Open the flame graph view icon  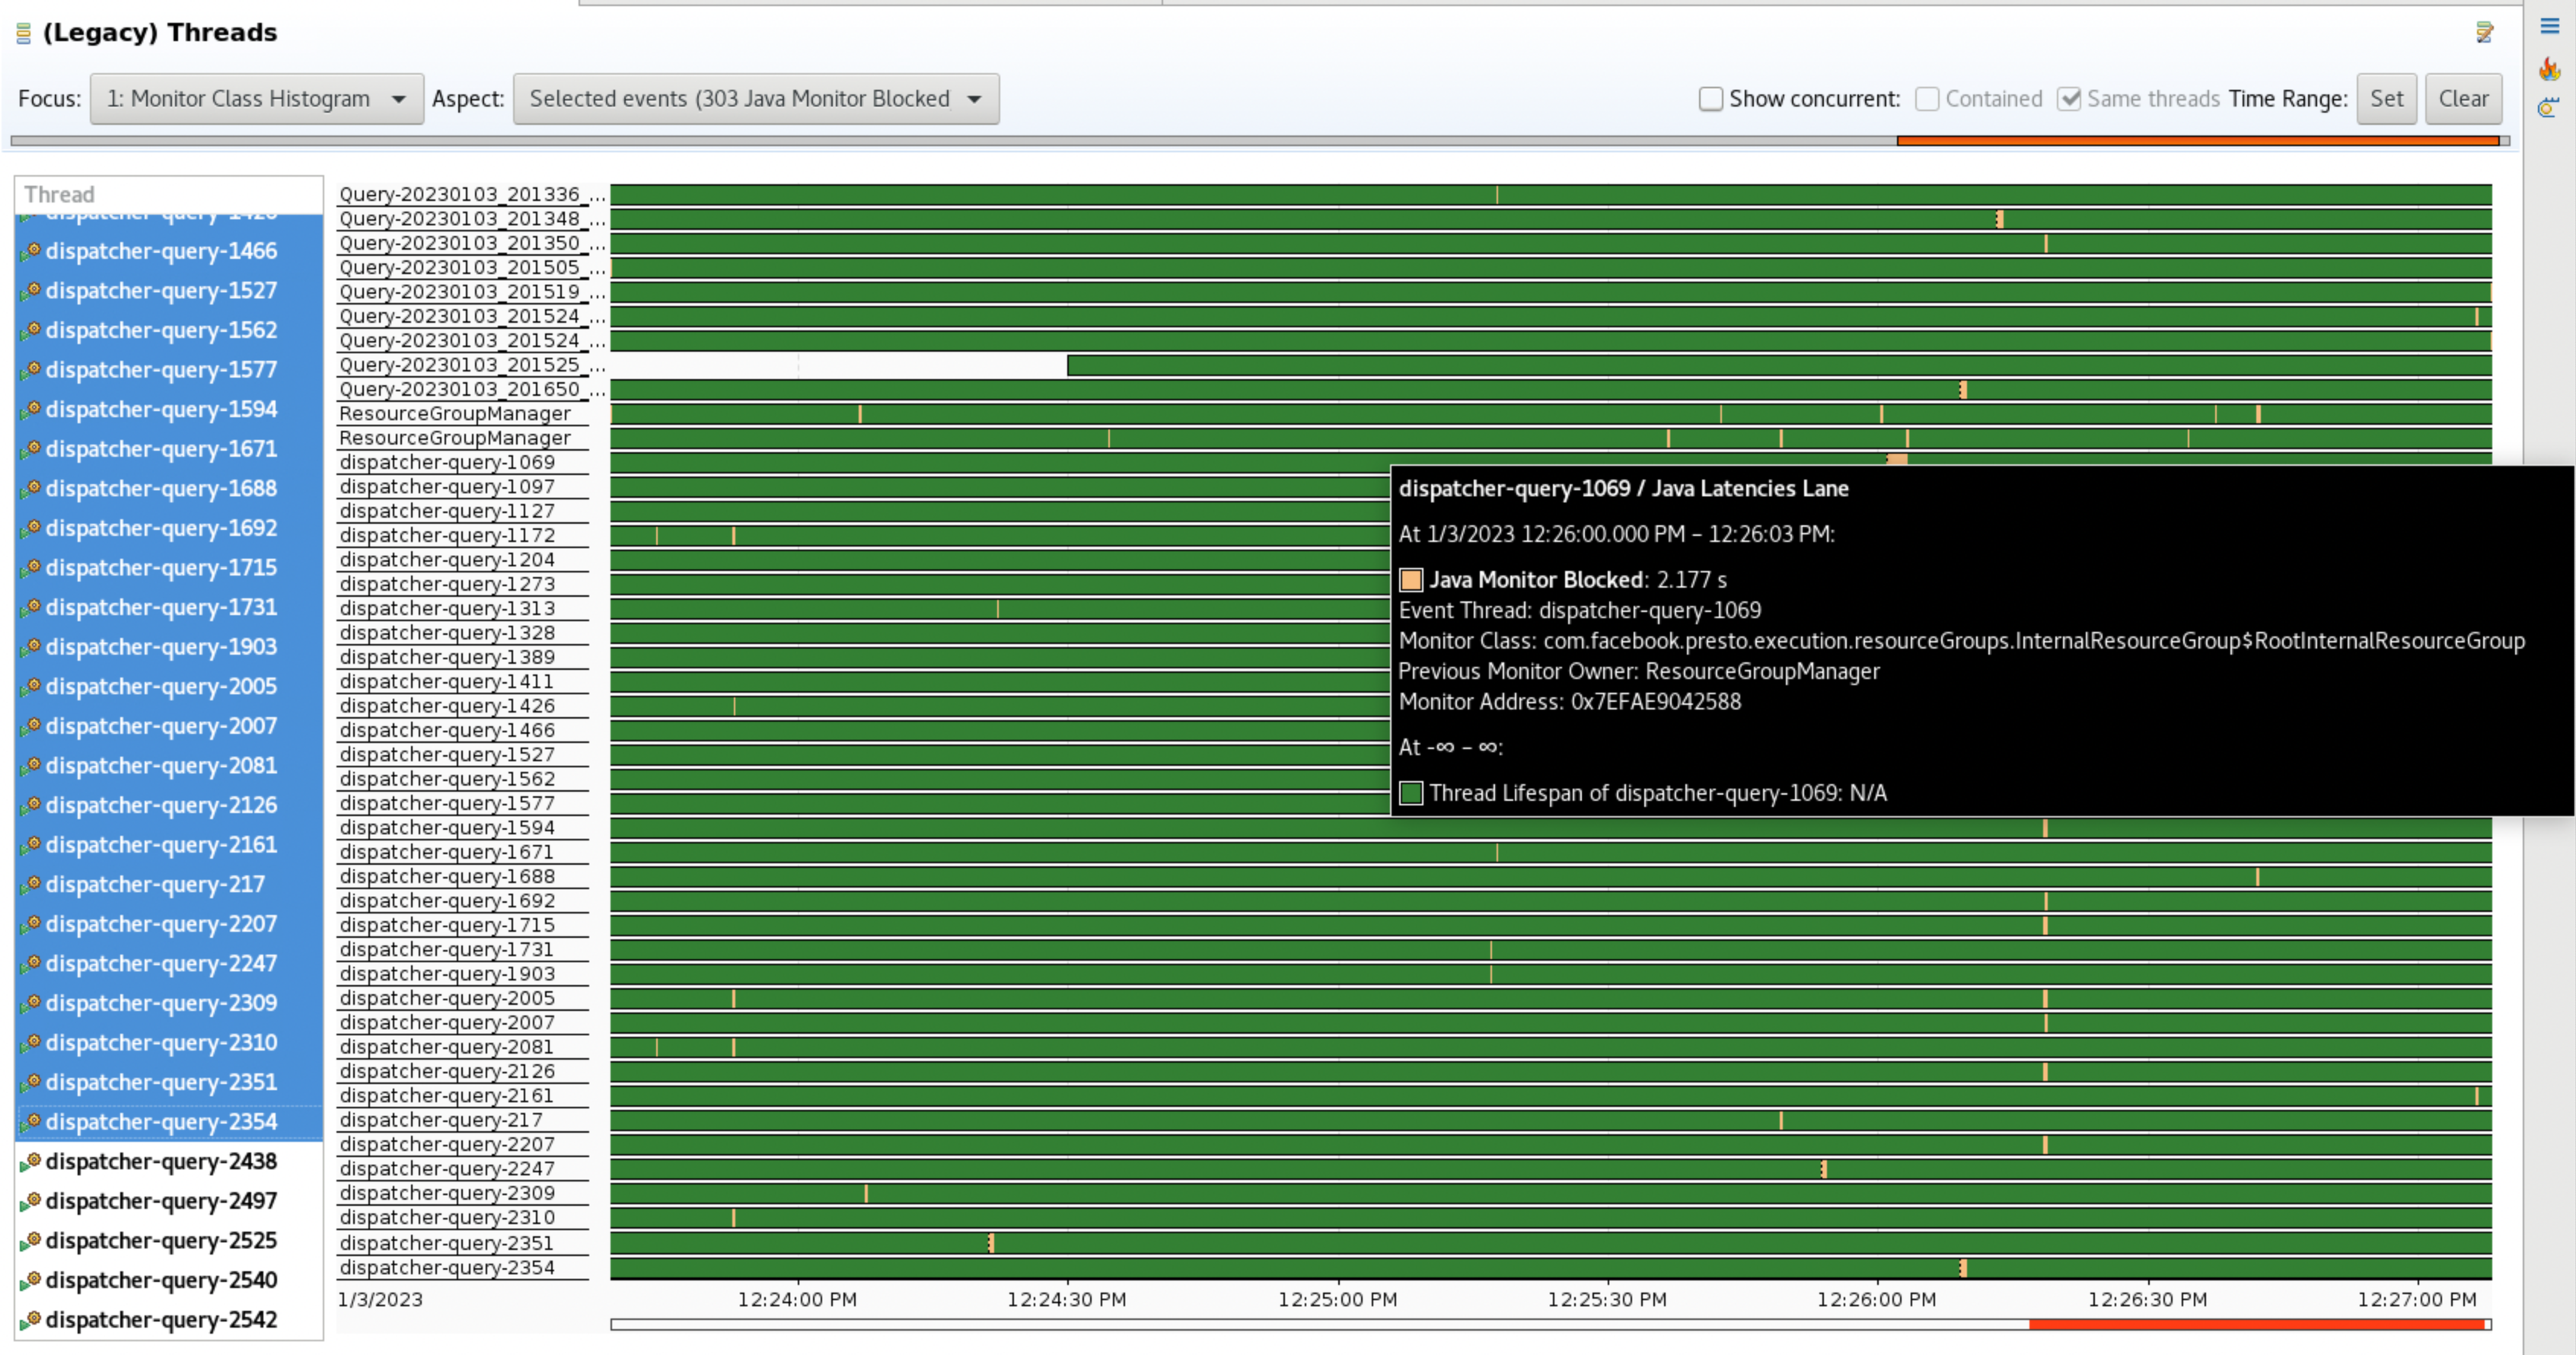tap(2549, 68)
